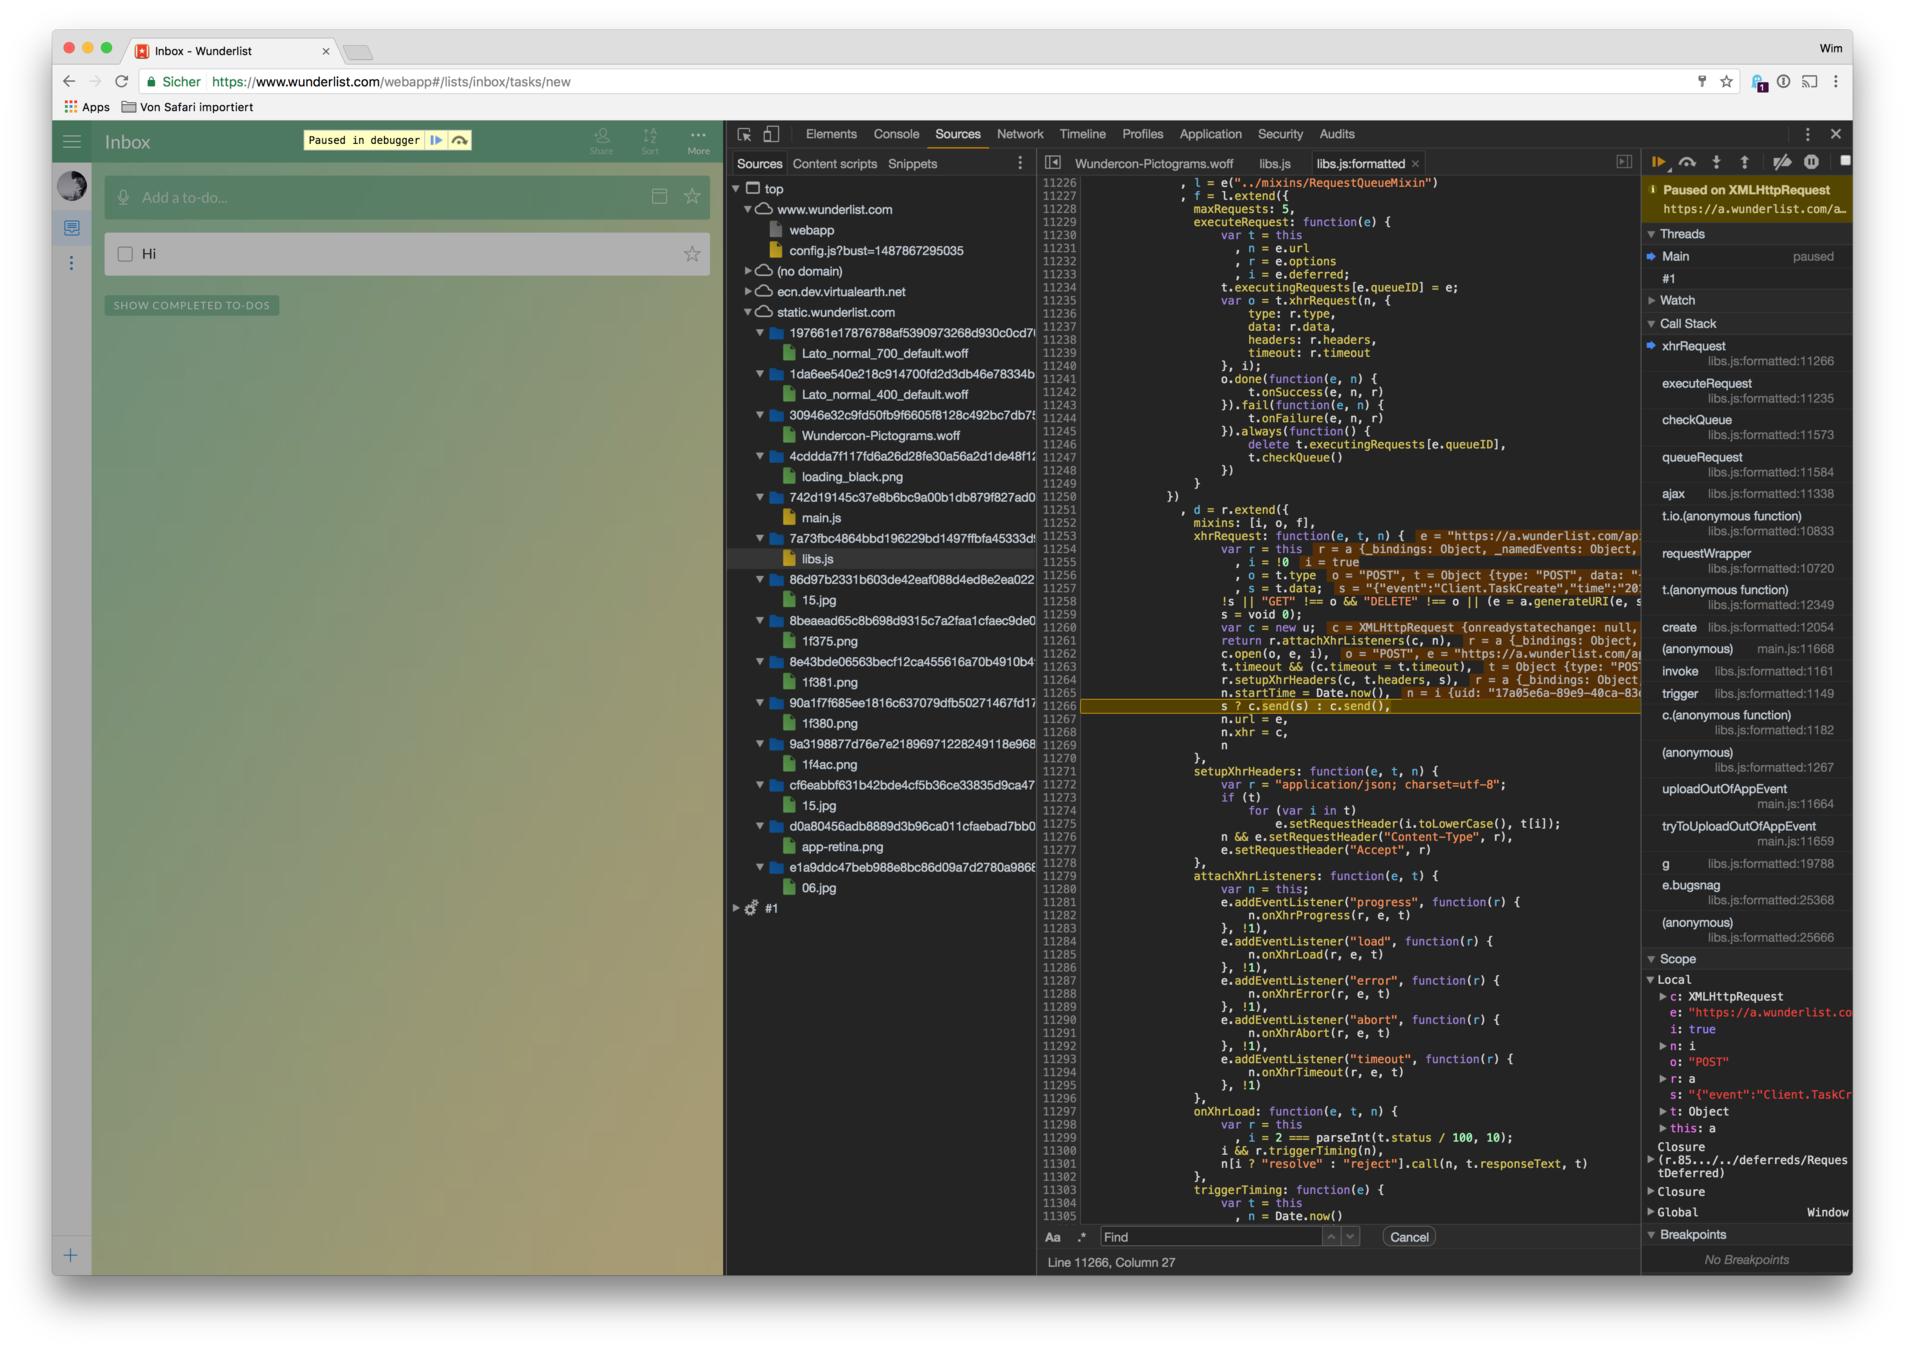The height and width of the screenshot is (1350, 1905).
Task: Click step over icon in page overlay
Action: (x=460, y=140)
